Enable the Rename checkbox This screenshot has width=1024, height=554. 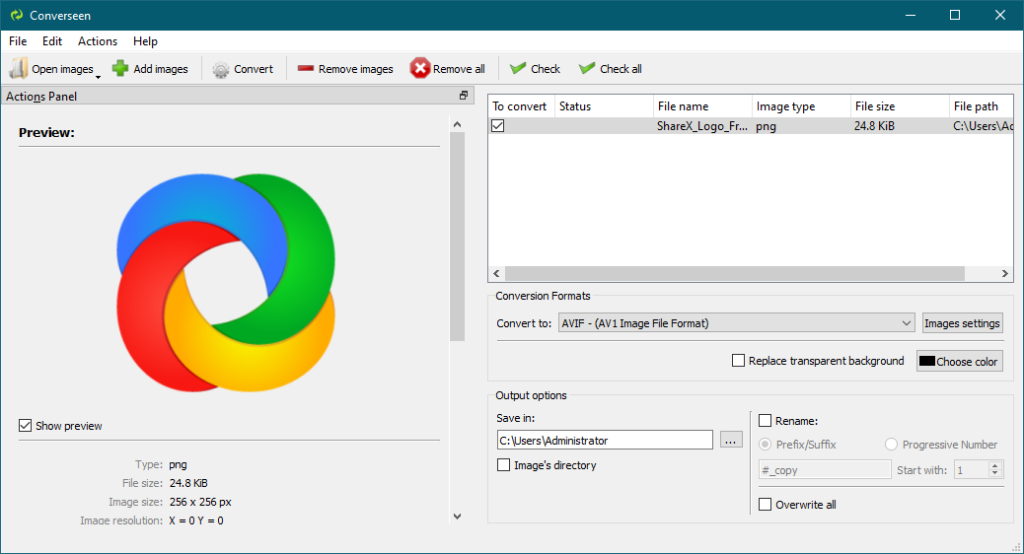tap(765, 421)
